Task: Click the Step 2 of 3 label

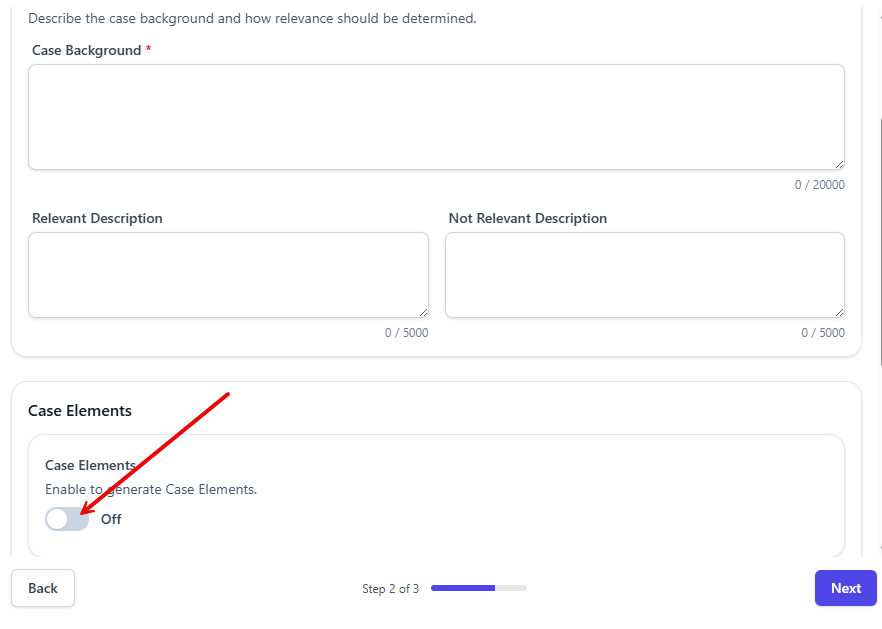Action: pos(390,589)
